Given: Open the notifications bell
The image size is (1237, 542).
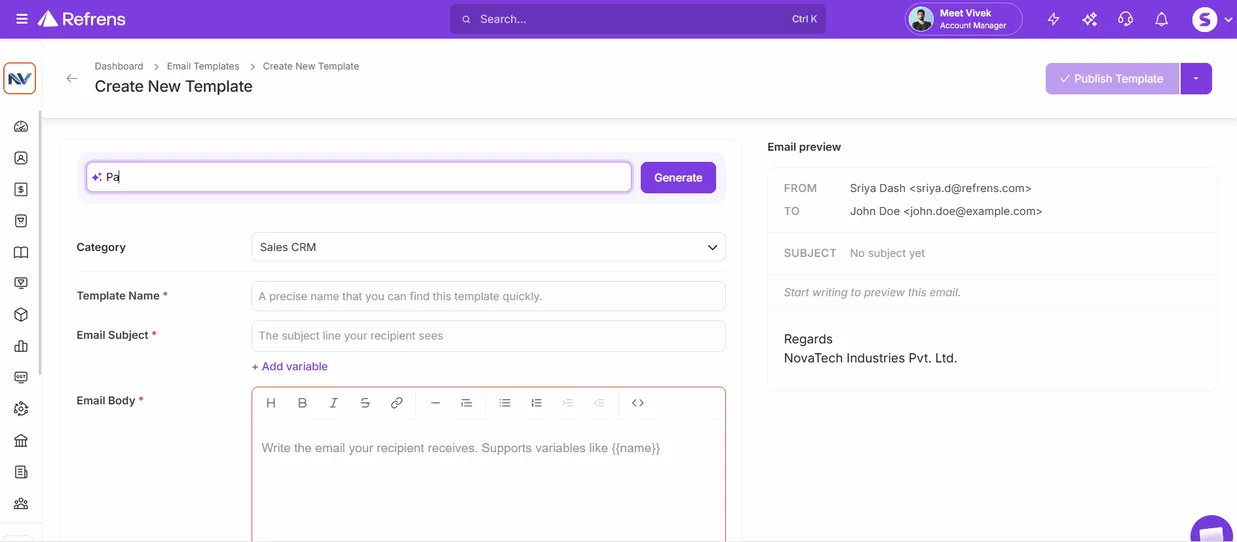Looking at the screenshot, I should (1161, 19).
